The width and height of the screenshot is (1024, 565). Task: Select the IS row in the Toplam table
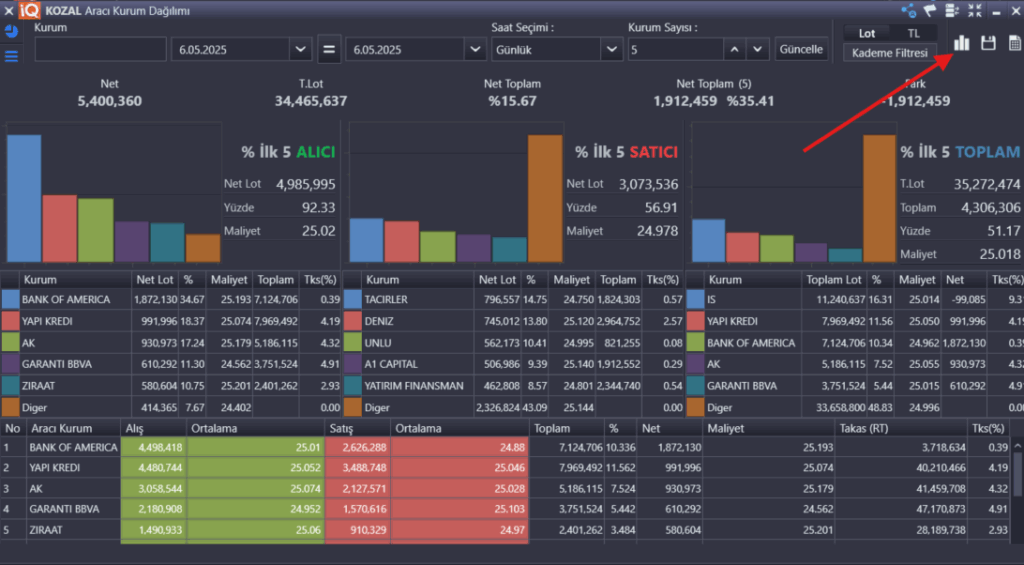[x=856, y=299]
